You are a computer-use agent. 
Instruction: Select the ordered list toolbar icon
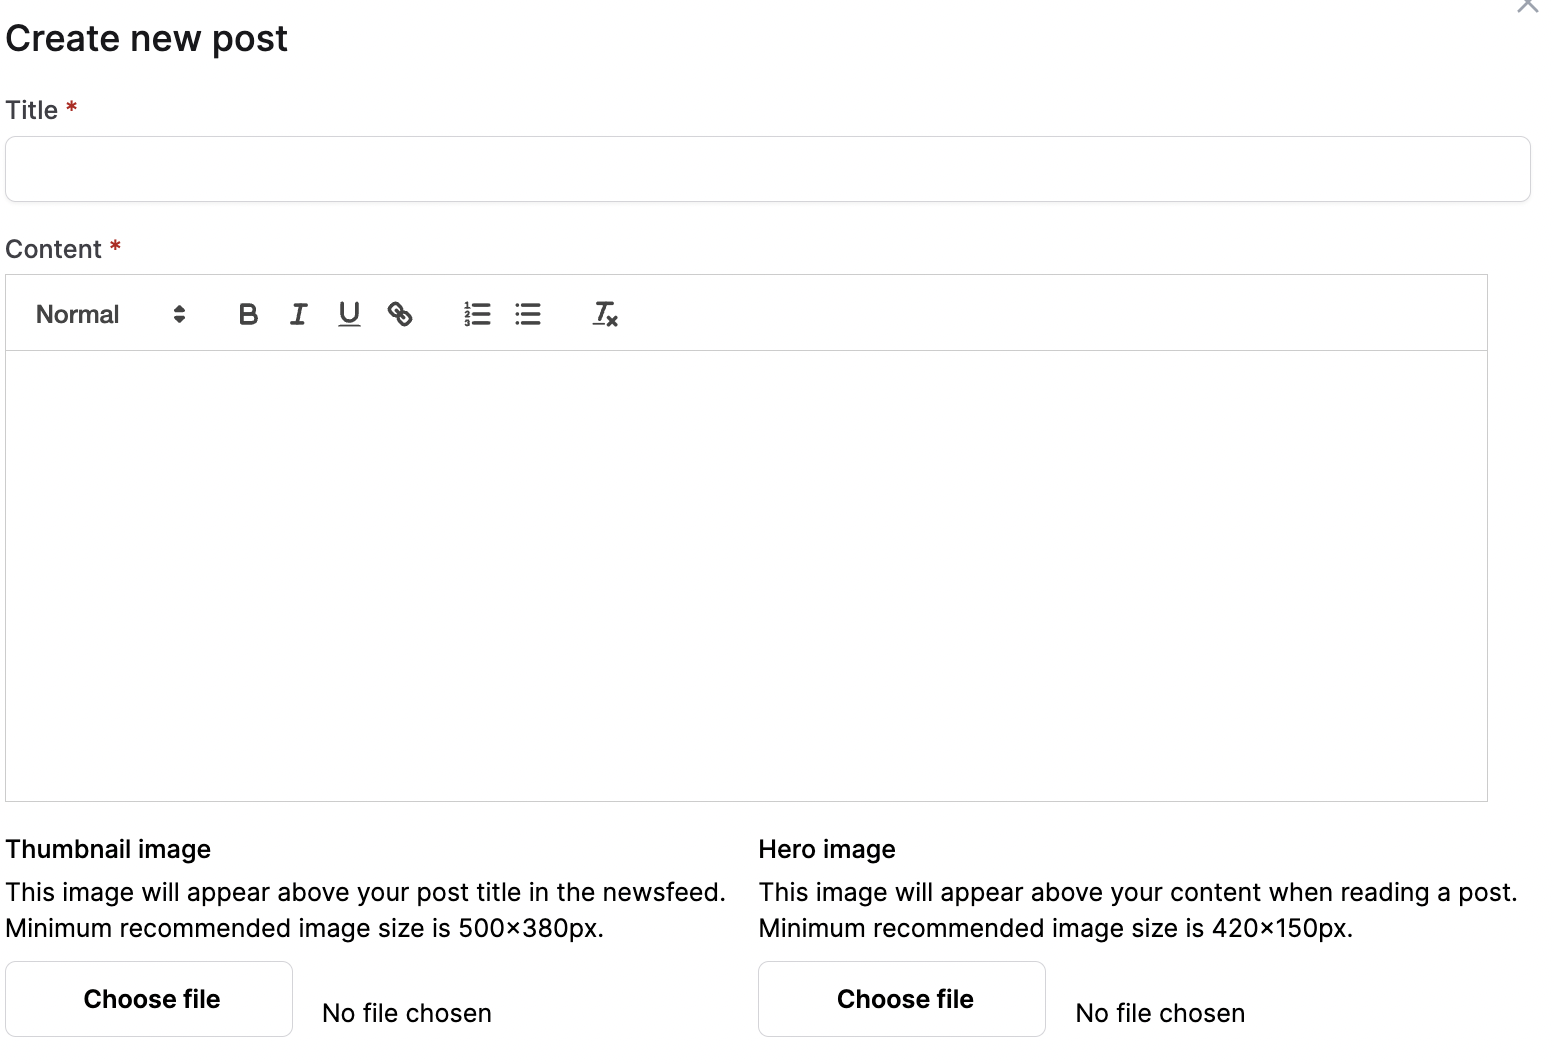[x=477, y=314]
